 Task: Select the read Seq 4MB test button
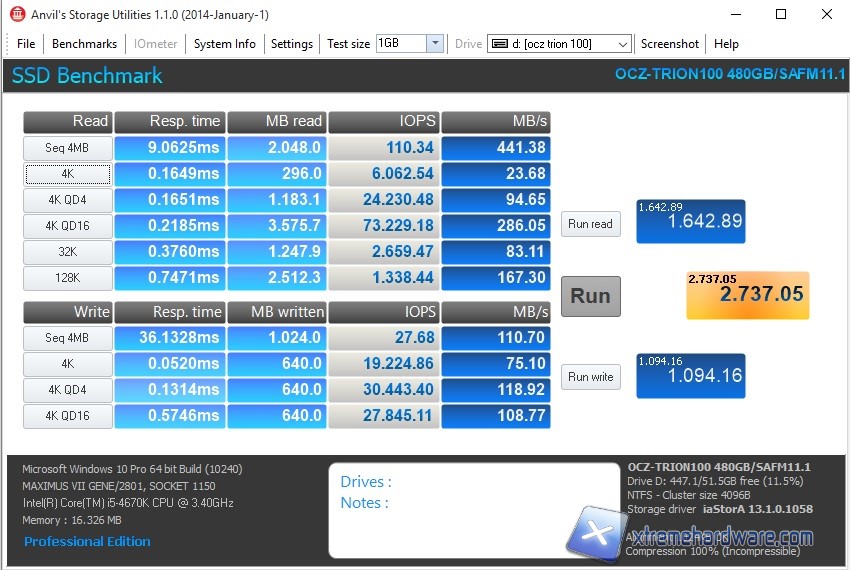pos(67,148)
